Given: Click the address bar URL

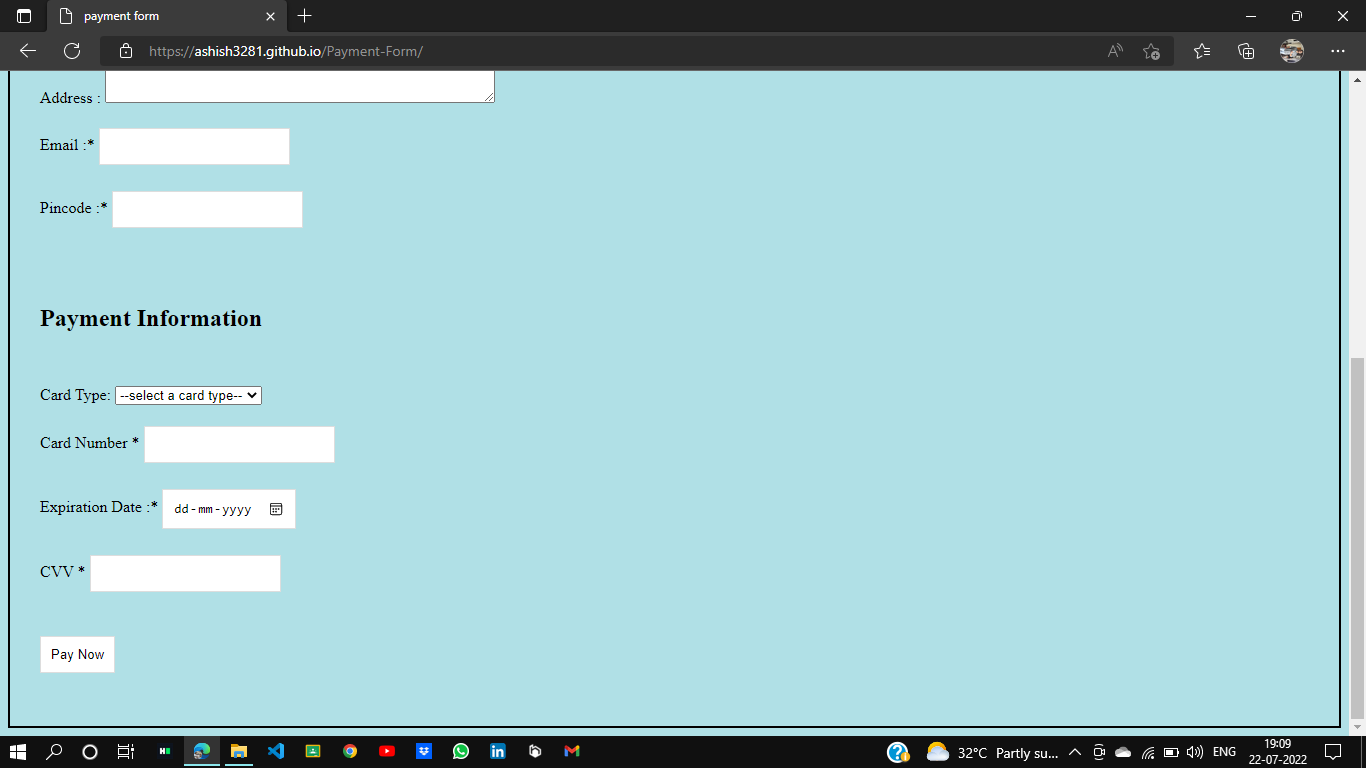Looking at the screenshot, I should 286,51.
